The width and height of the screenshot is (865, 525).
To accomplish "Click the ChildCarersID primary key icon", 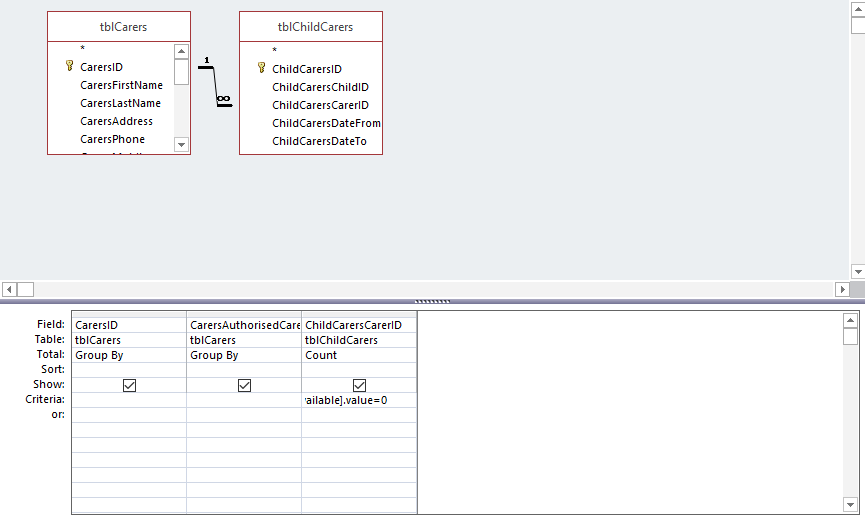I will pyautogui.click(x=261, y=68).
